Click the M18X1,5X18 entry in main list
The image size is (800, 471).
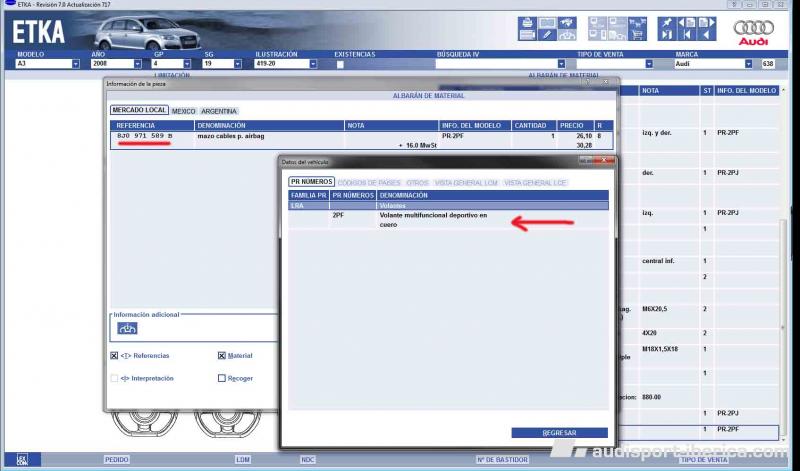(660, 349)
